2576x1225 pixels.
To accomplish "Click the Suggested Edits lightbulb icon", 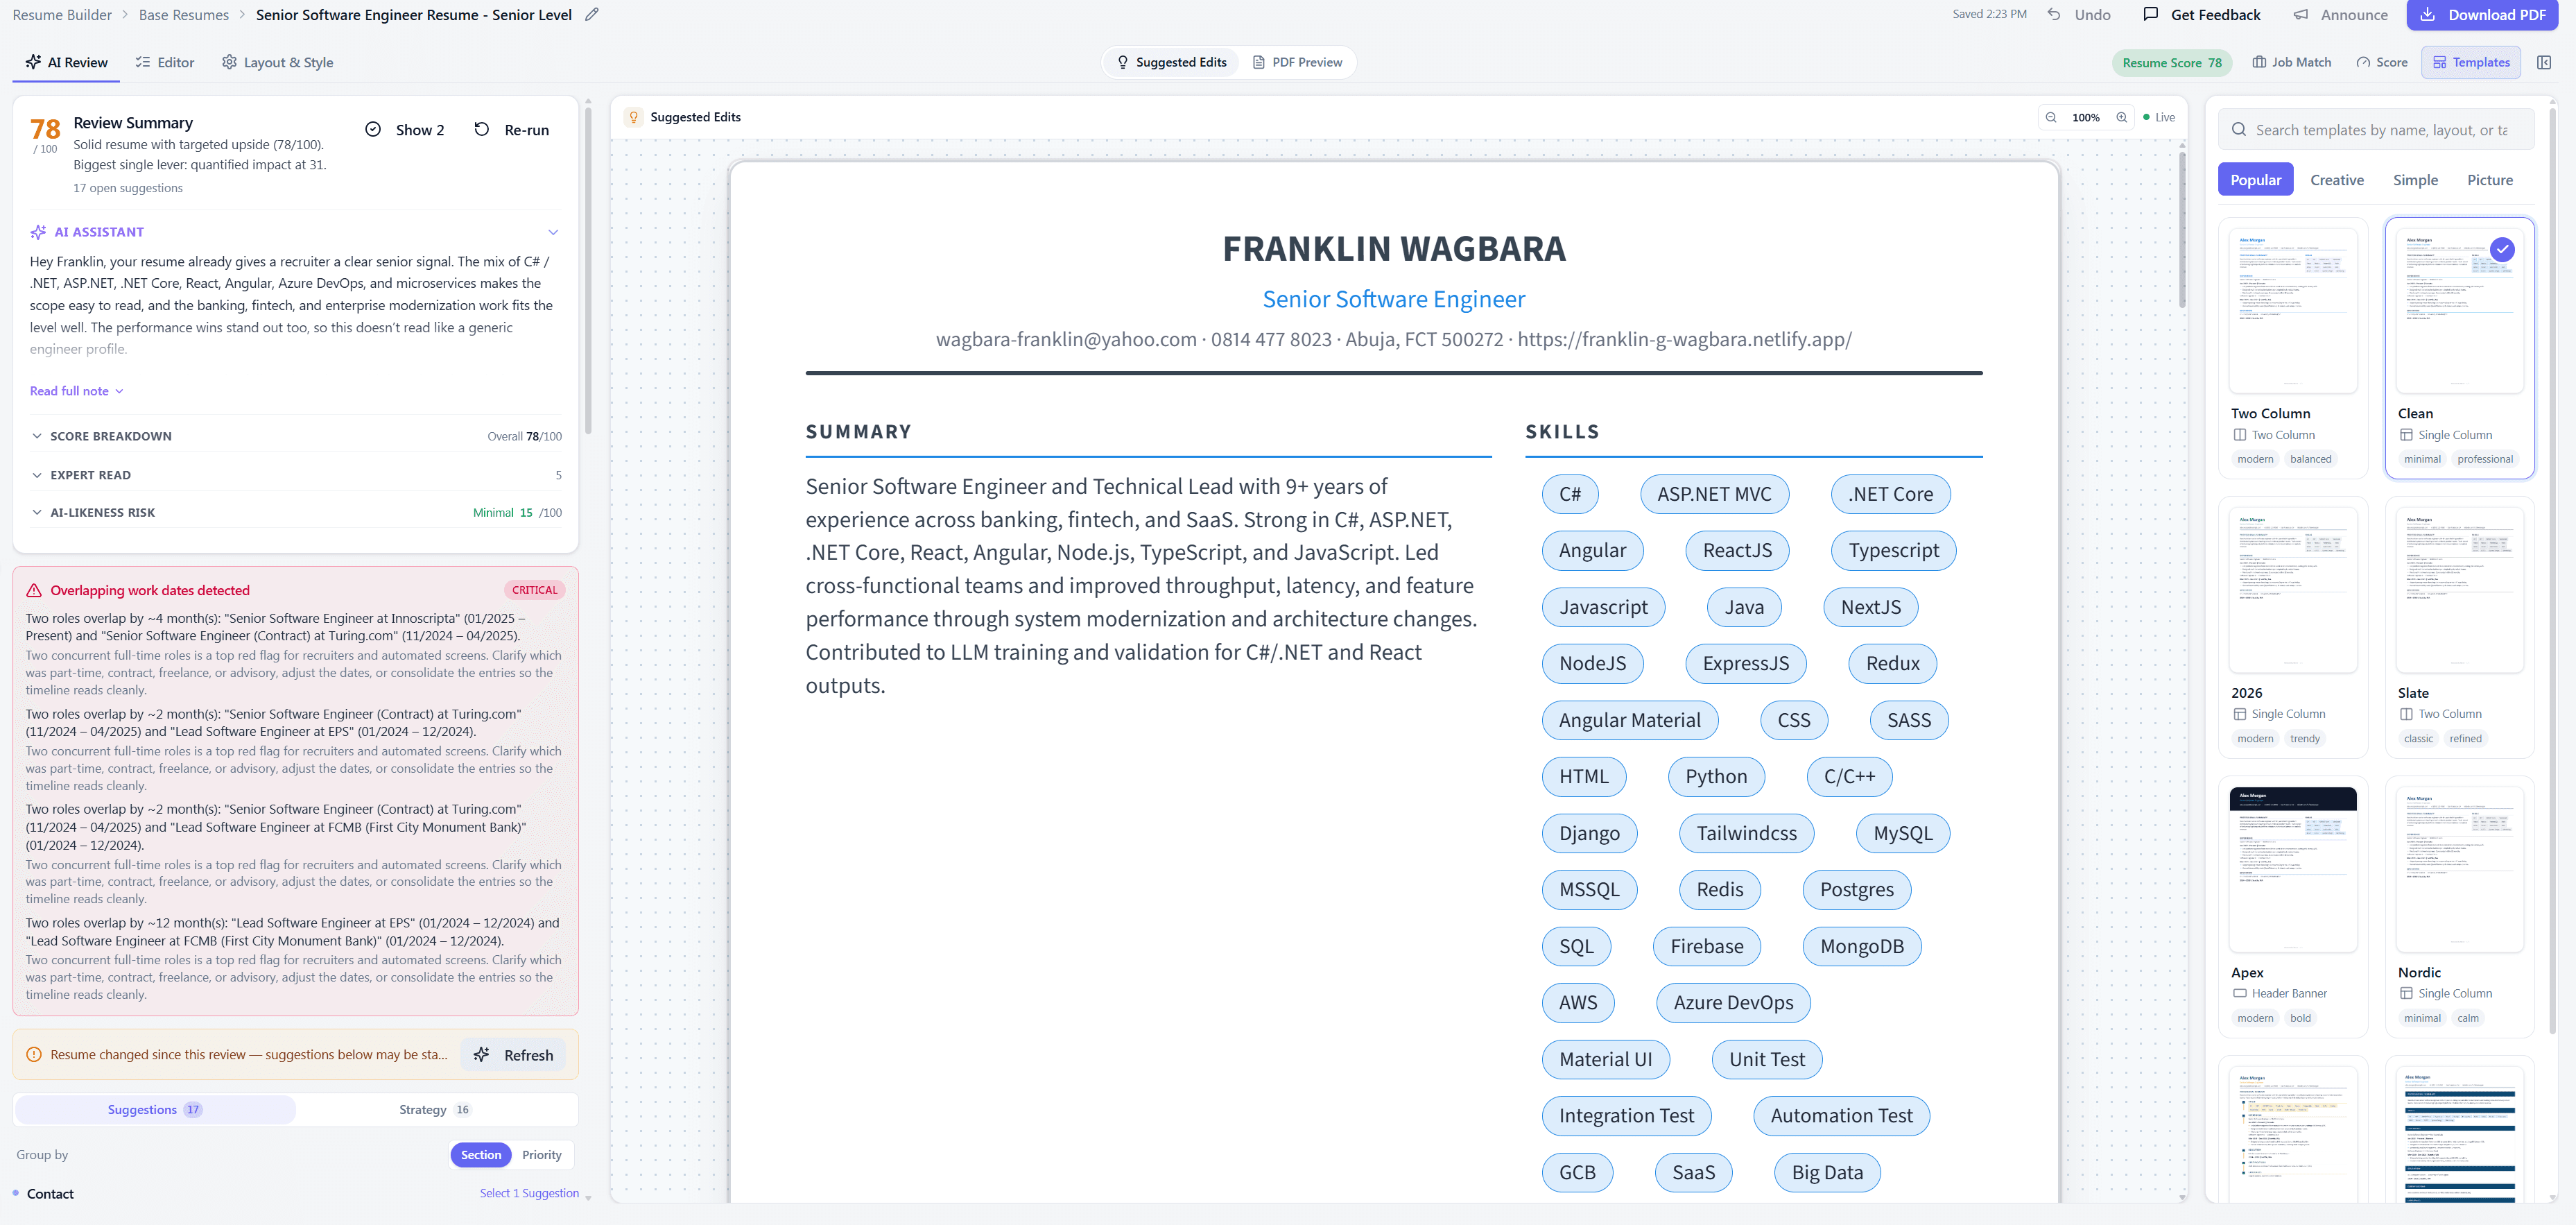I will pos(633,117).
